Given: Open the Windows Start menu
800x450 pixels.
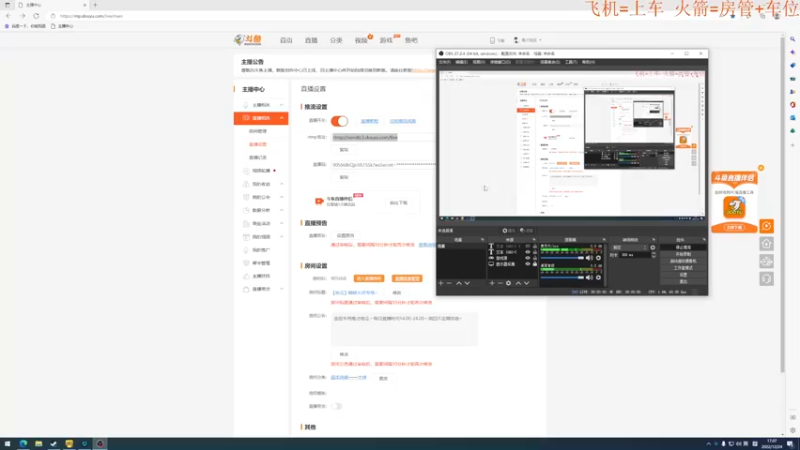Looking at the screenshot, I should click(7, 444).
